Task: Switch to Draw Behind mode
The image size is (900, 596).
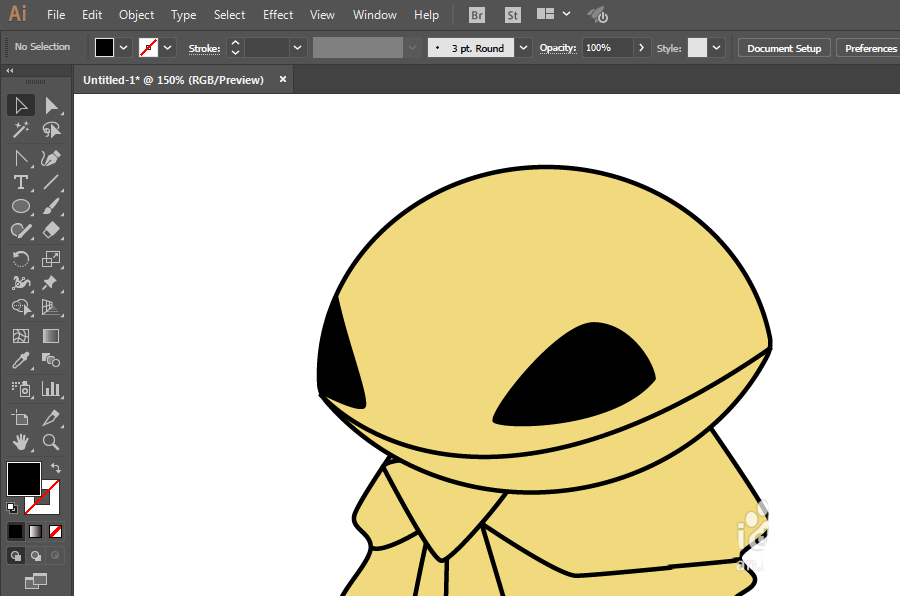Action: click(36, 556)
